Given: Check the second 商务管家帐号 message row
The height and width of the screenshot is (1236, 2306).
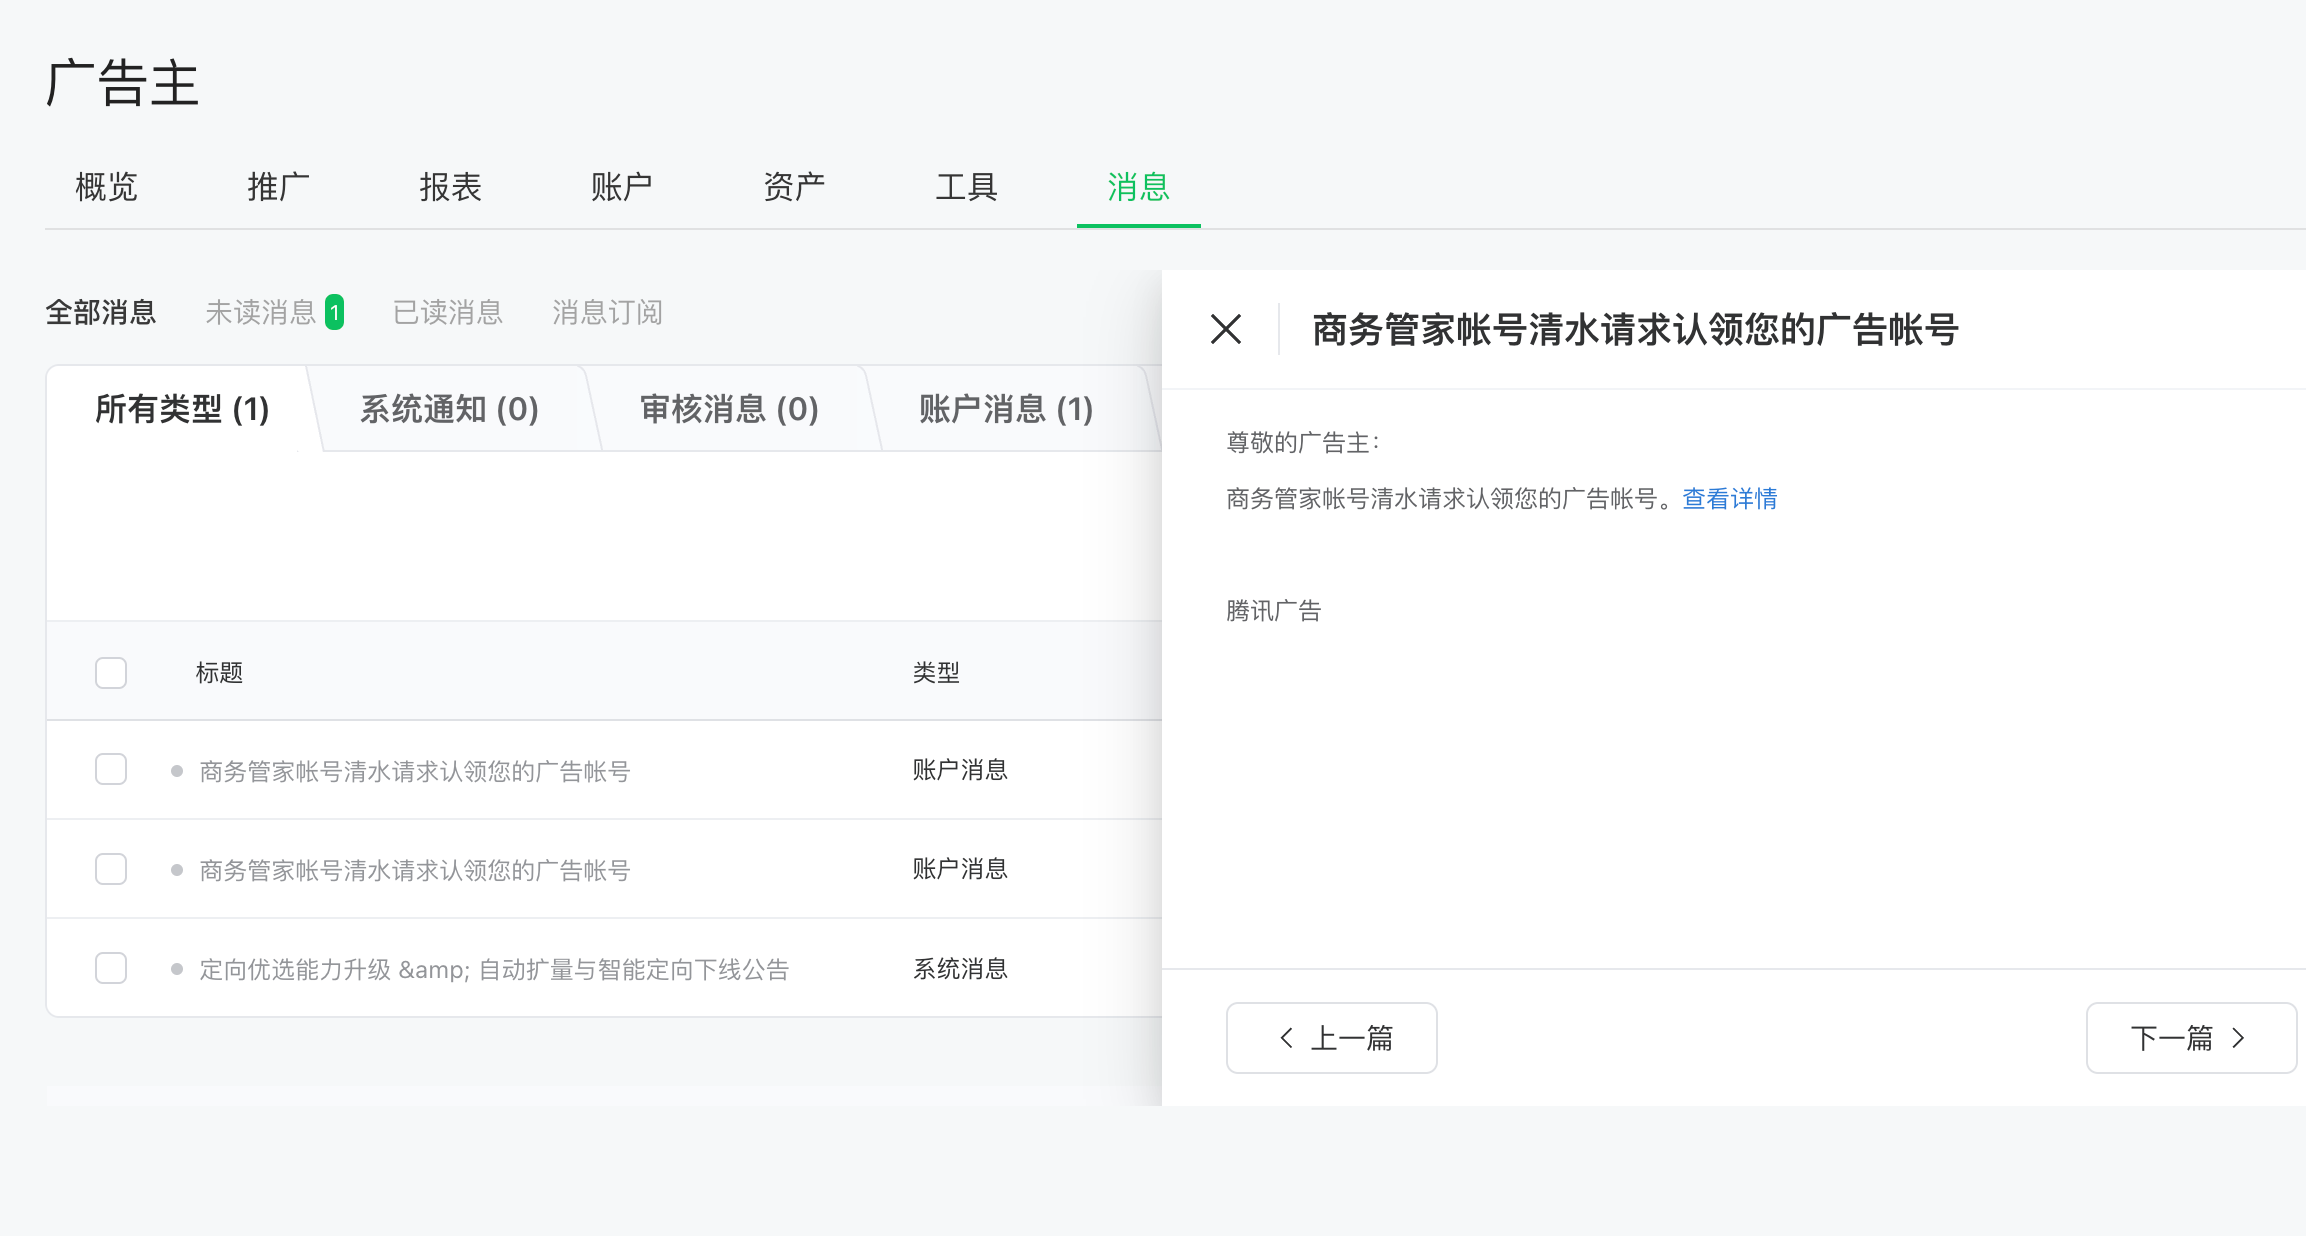Looking at the screenshot, I should coord(111,869).
